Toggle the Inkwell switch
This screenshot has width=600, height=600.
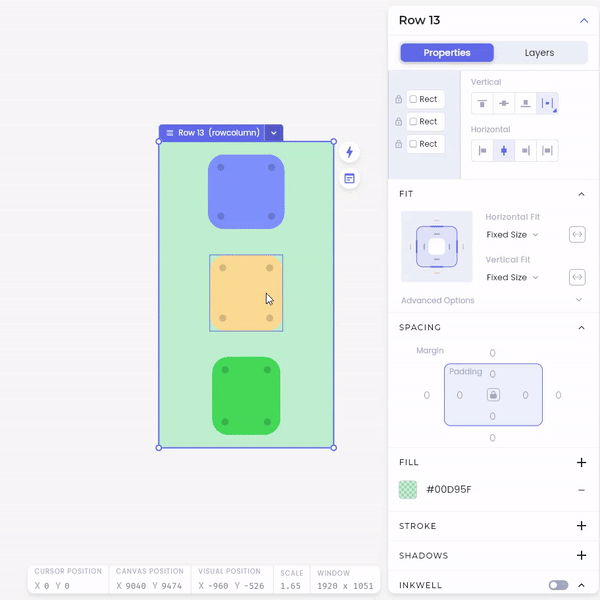coord(558,585)
